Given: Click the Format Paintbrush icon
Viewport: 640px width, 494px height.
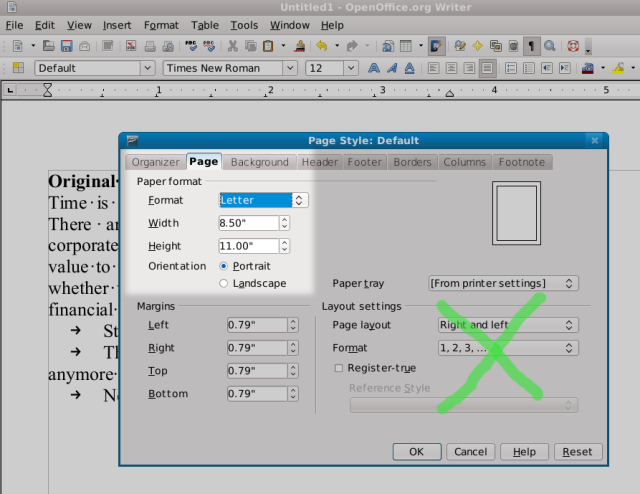Looking at the screenshot, I should [299, 46].
